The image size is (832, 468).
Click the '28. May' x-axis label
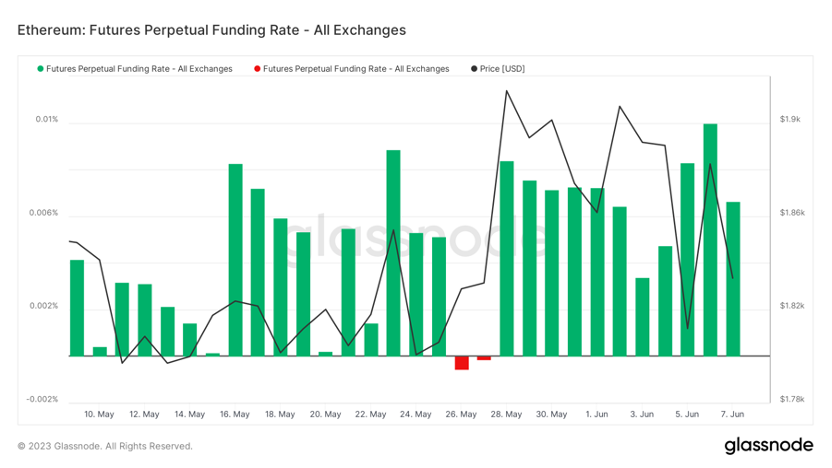[506, 413]
